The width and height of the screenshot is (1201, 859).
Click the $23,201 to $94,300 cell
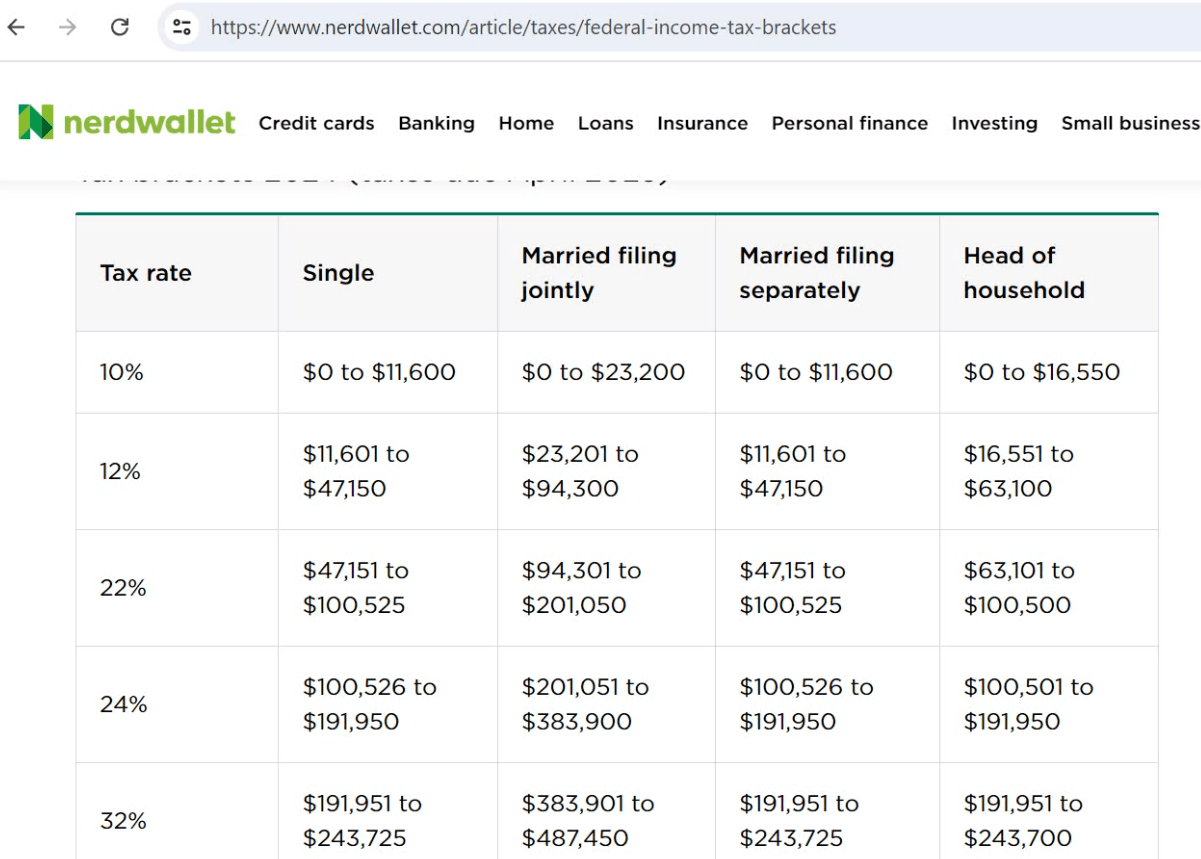pyautogui.click(x=607, y=471)
